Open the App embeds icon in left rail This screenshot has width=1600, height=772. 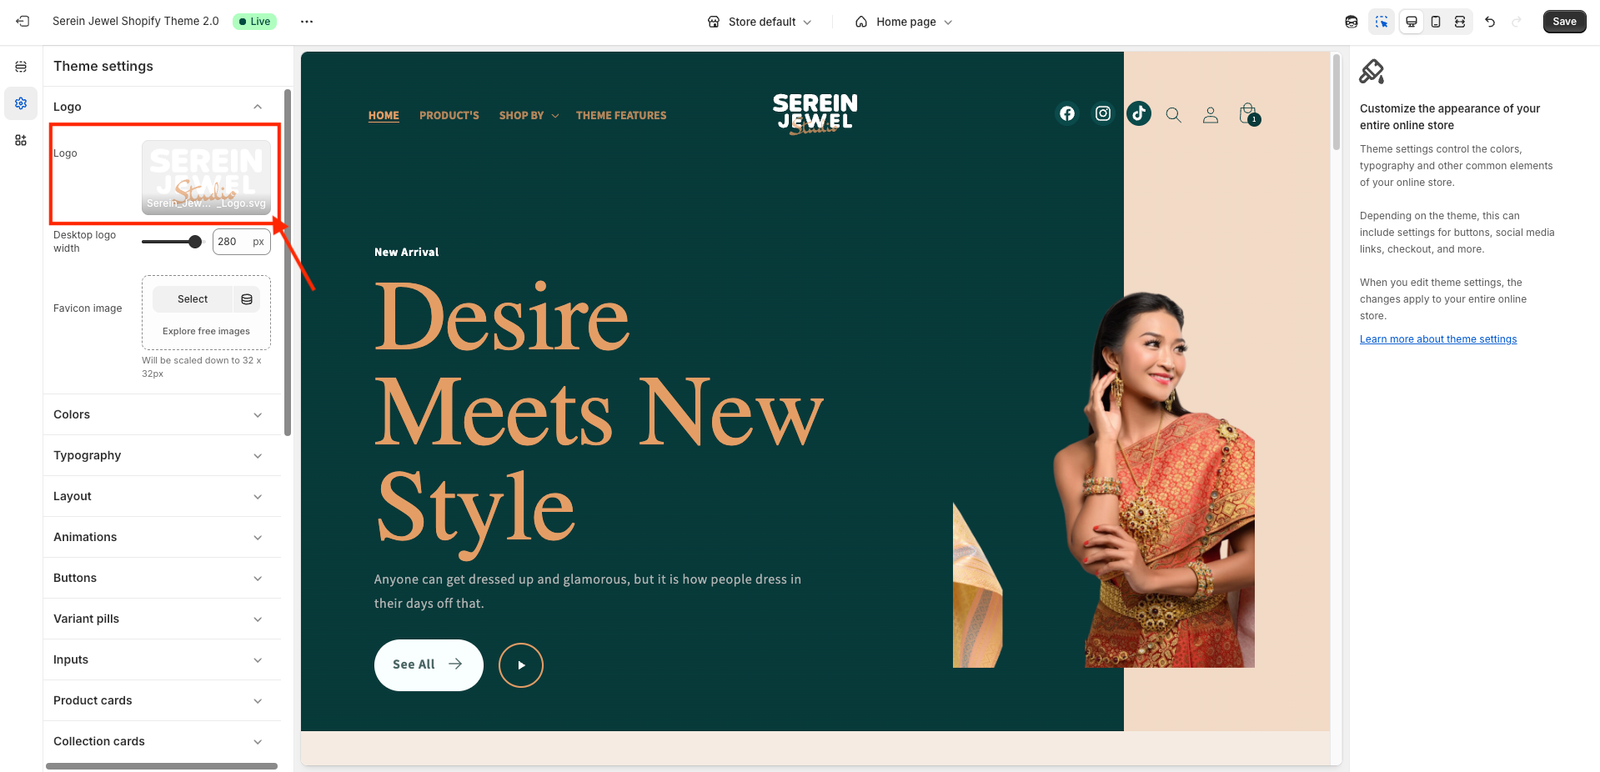coord(21,140)
